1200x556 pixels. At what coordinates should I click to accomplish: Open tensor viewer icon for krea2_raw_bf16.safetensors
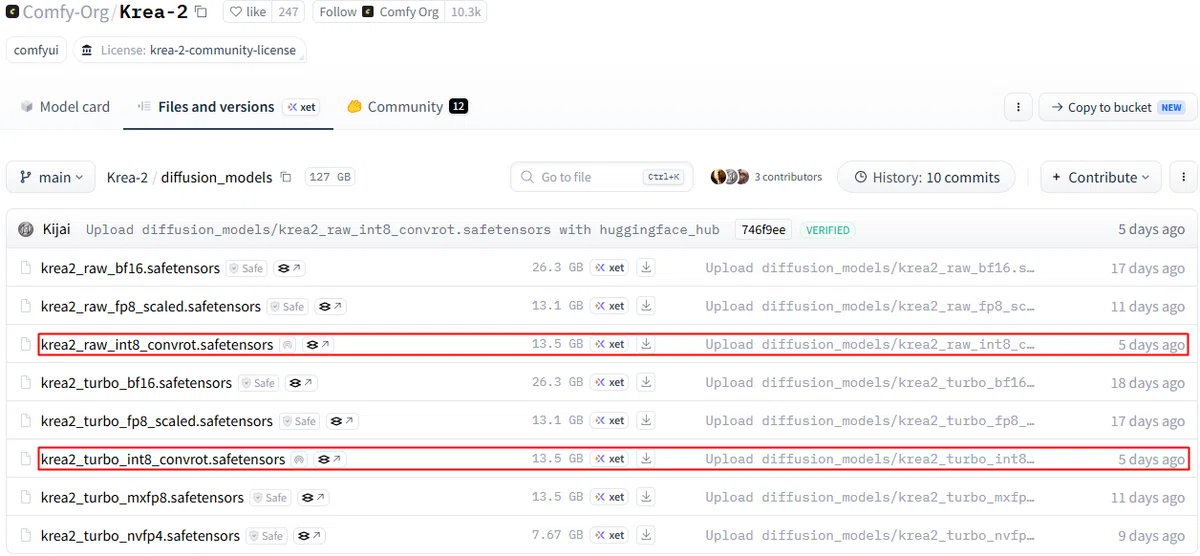[290, 268]
